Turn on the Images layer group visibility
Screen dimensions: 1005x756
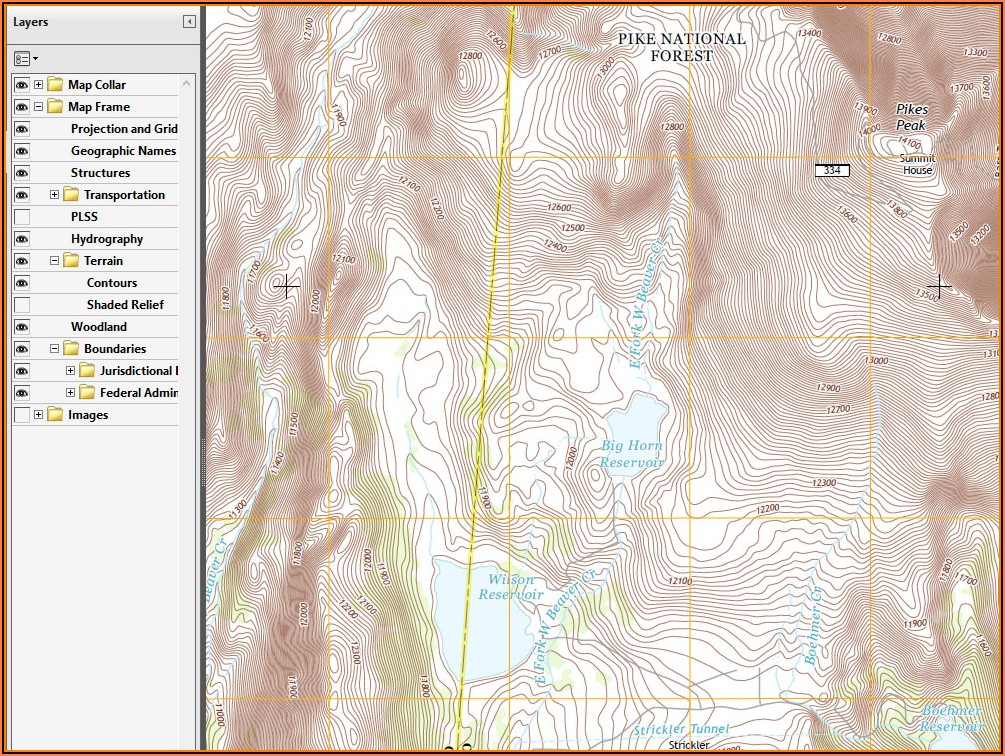(22, 415)
